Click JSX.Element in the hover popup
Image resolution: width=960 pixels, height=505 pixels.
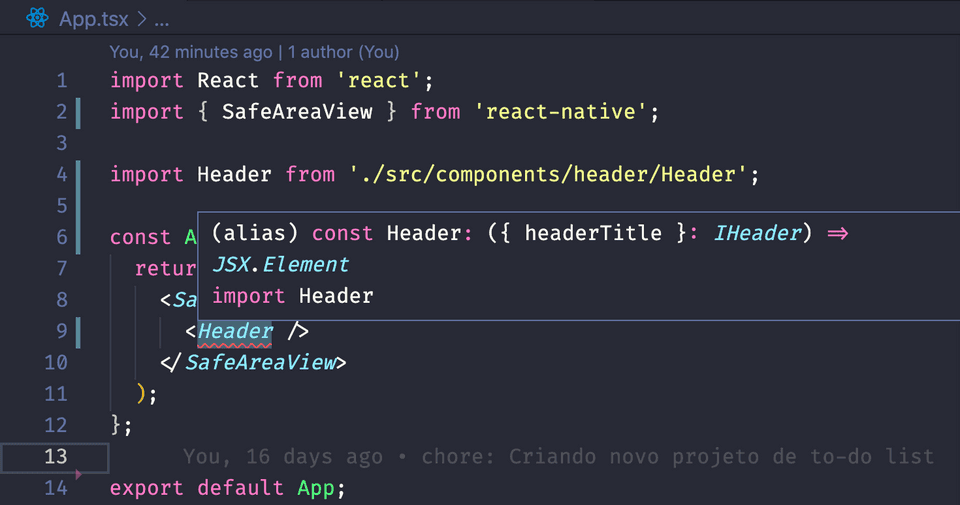tap(280, 265)
